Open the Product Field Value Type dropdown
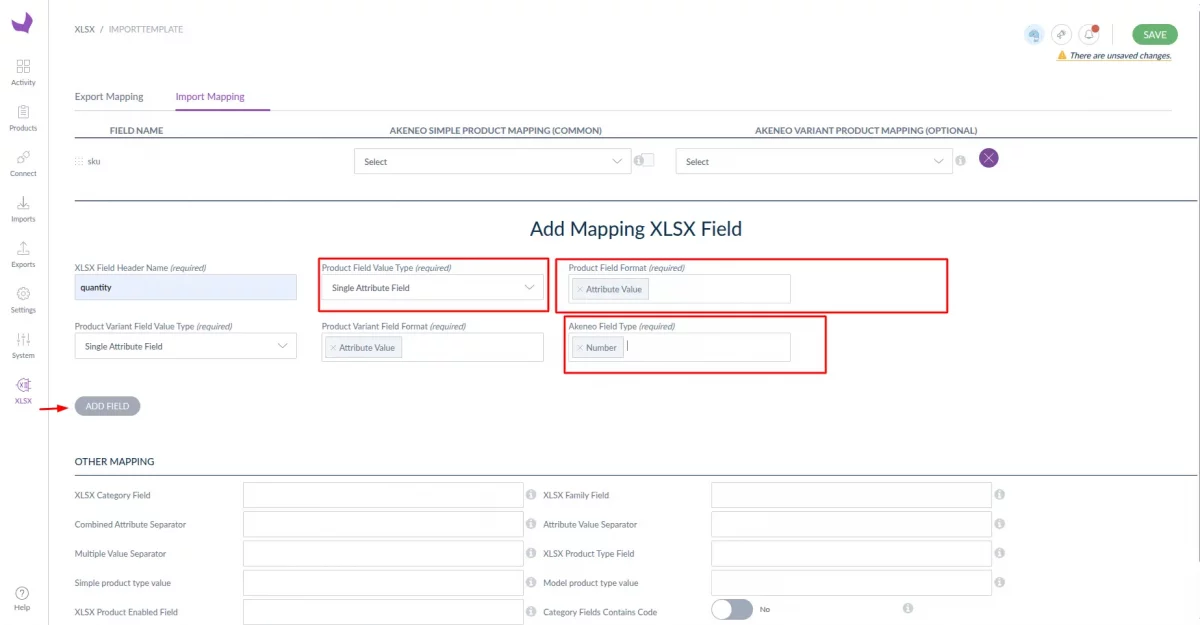 [x=432, y=288]
